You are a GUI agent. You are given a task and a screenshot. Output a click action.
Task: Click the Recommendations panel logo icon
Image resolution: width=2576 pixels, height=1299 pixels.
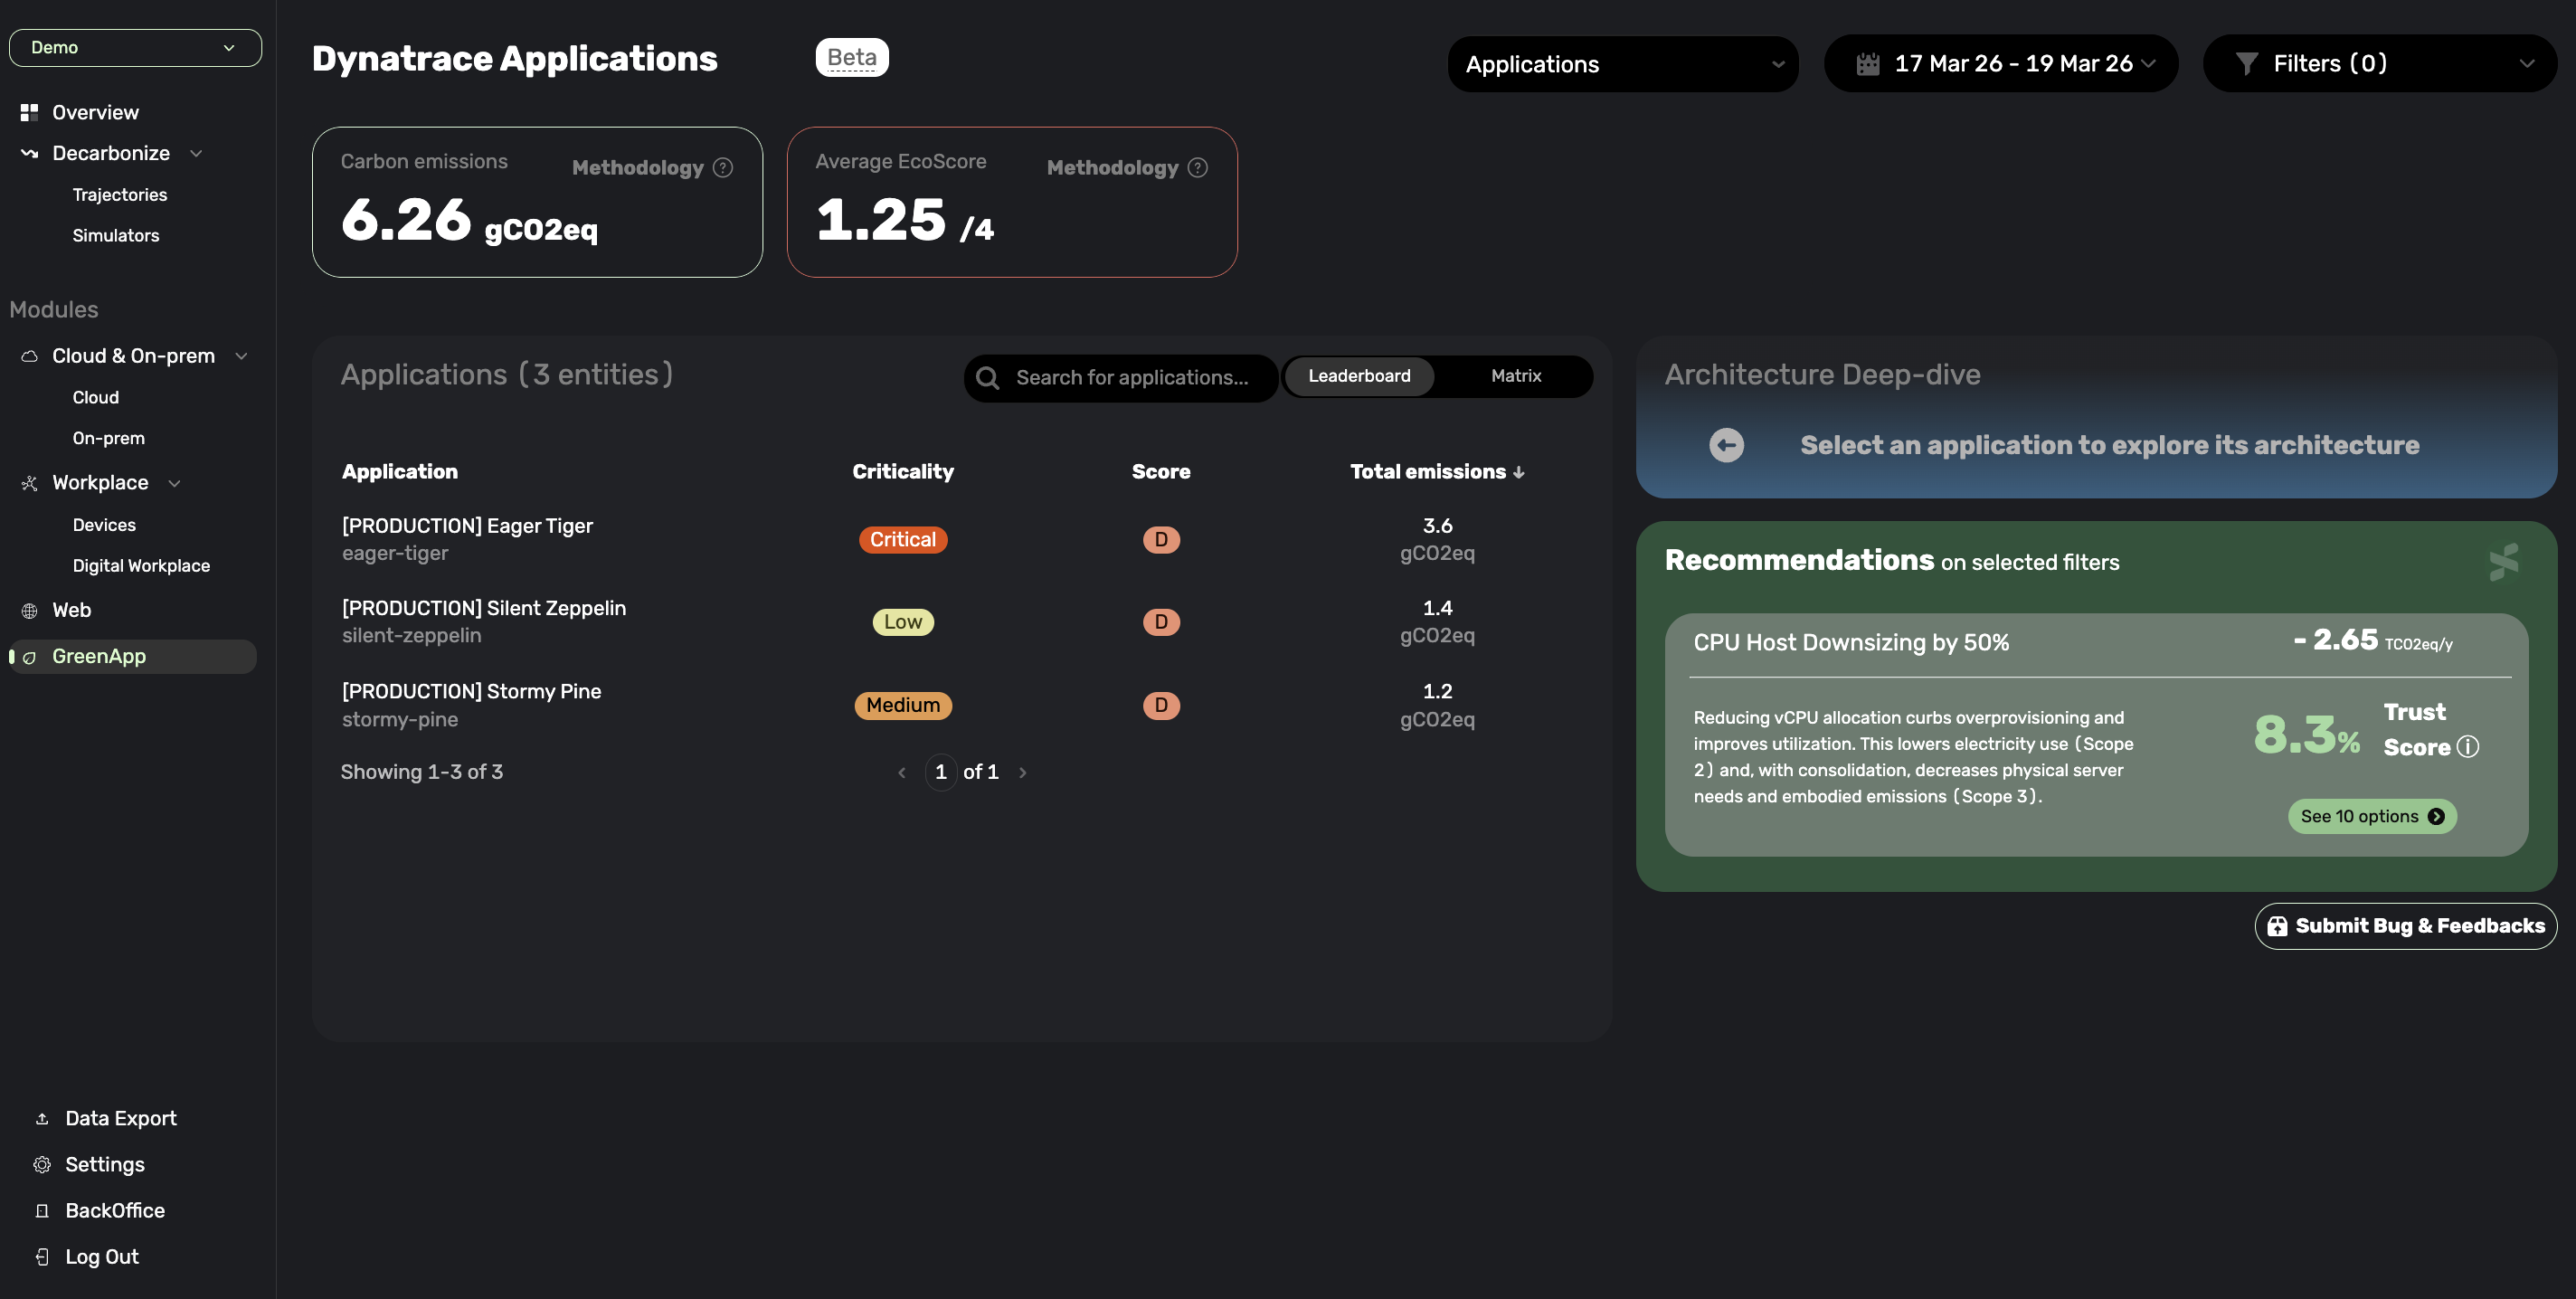2505,562
